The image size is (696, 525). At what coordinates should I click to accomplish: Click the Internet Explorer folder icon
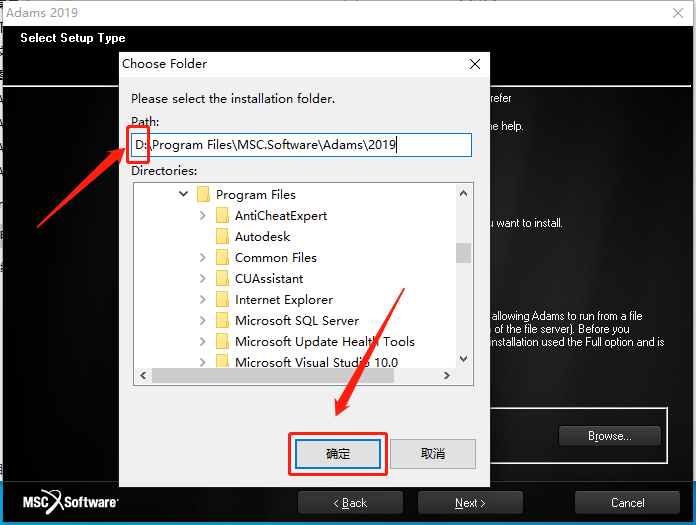222,299
